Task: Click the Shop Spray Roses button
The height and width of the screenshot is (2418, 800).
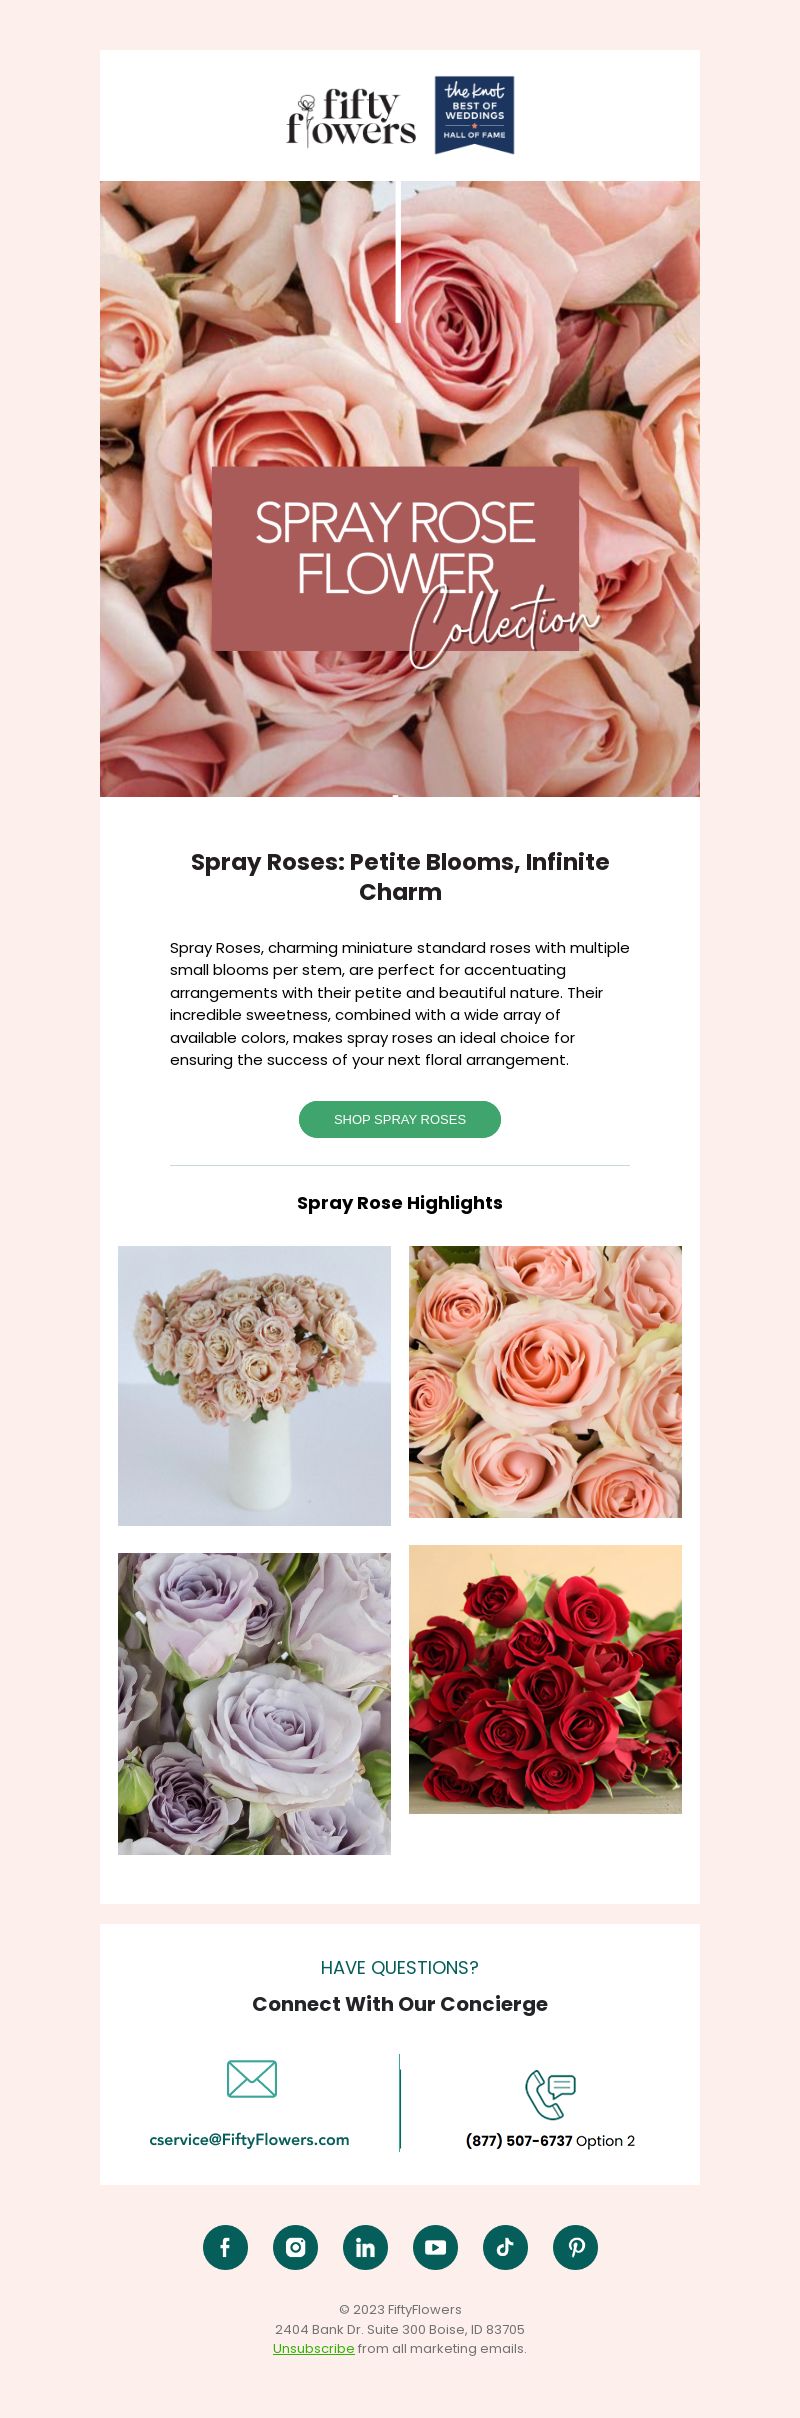Action: click(400, 1119)
